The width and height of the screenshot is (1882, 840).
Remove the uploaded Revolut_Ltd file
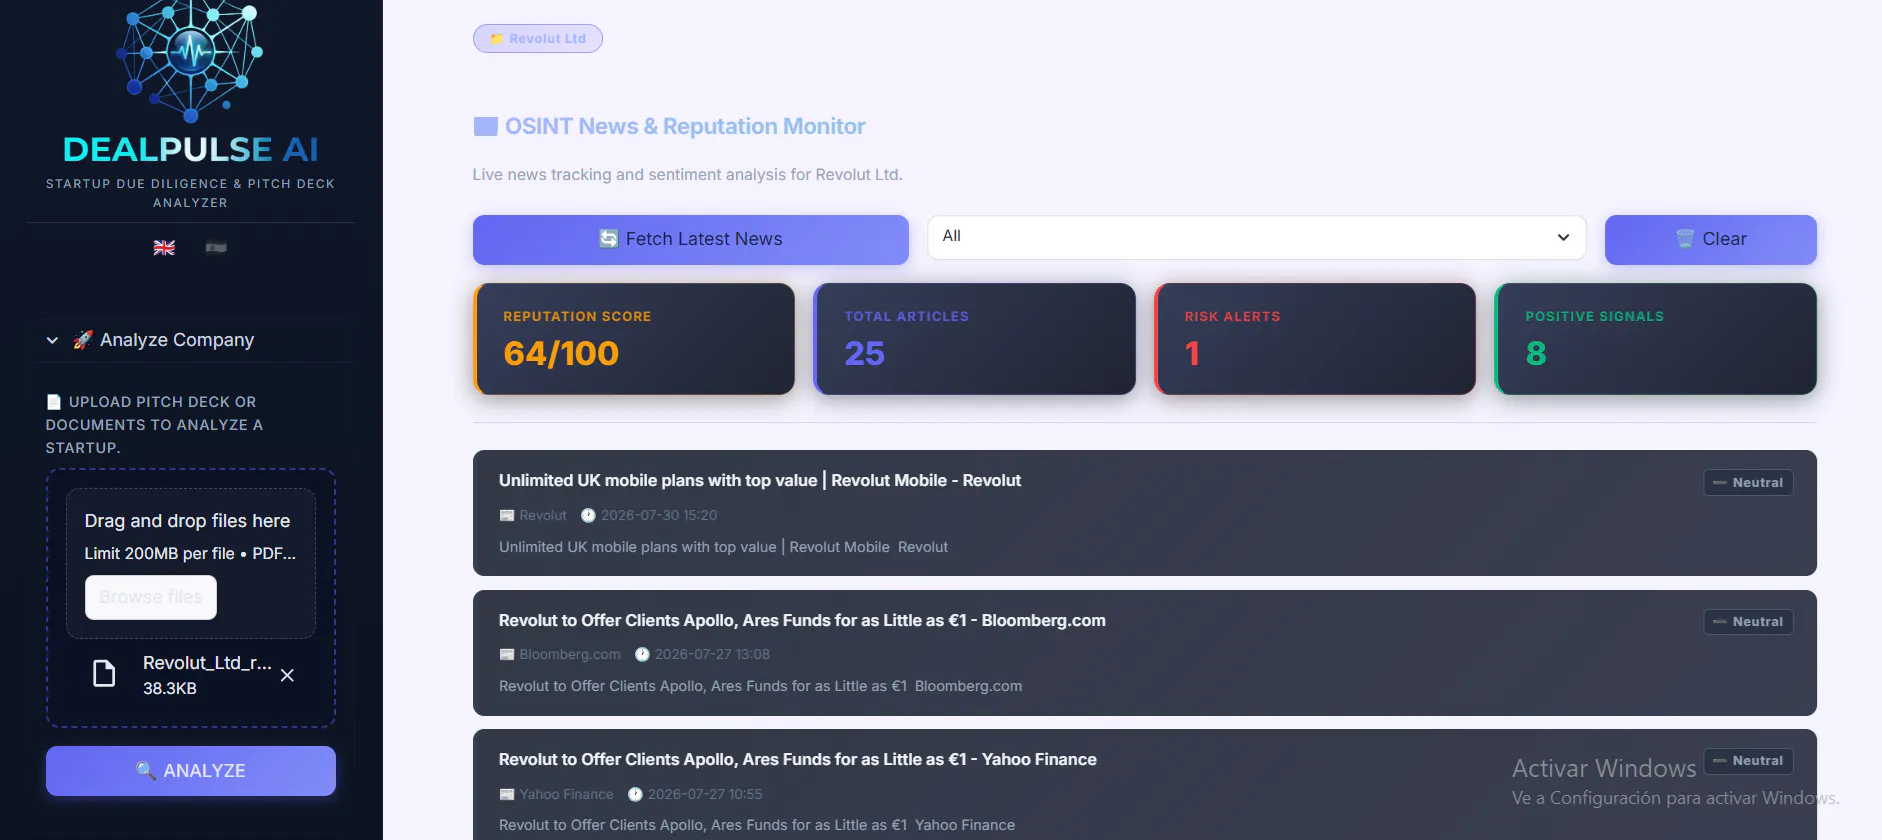287,675
